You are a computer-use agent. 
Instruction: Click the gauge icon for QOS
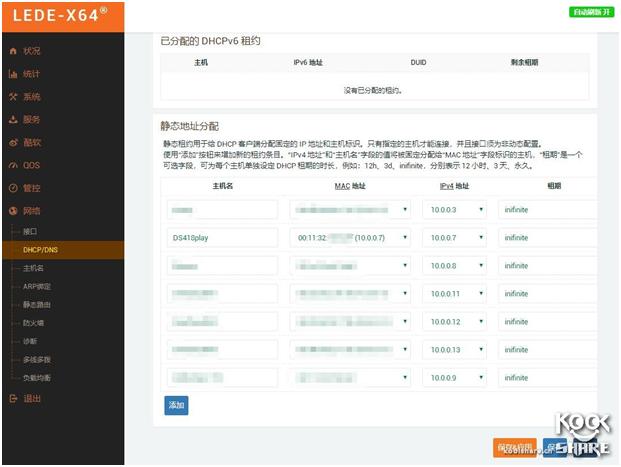(x=13, y=165)
